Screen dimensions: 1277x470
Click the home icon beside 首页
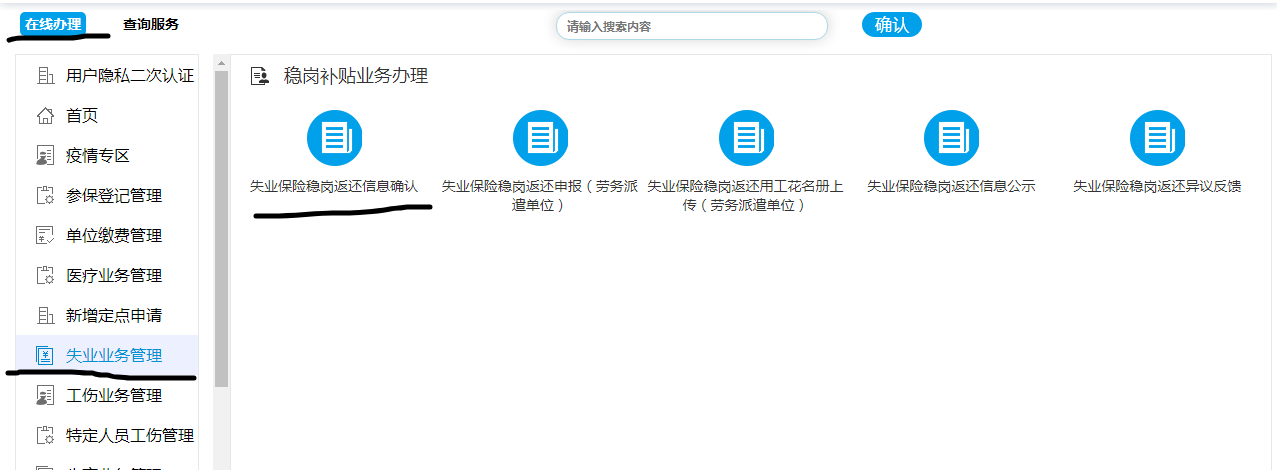(x=45, y=116)
